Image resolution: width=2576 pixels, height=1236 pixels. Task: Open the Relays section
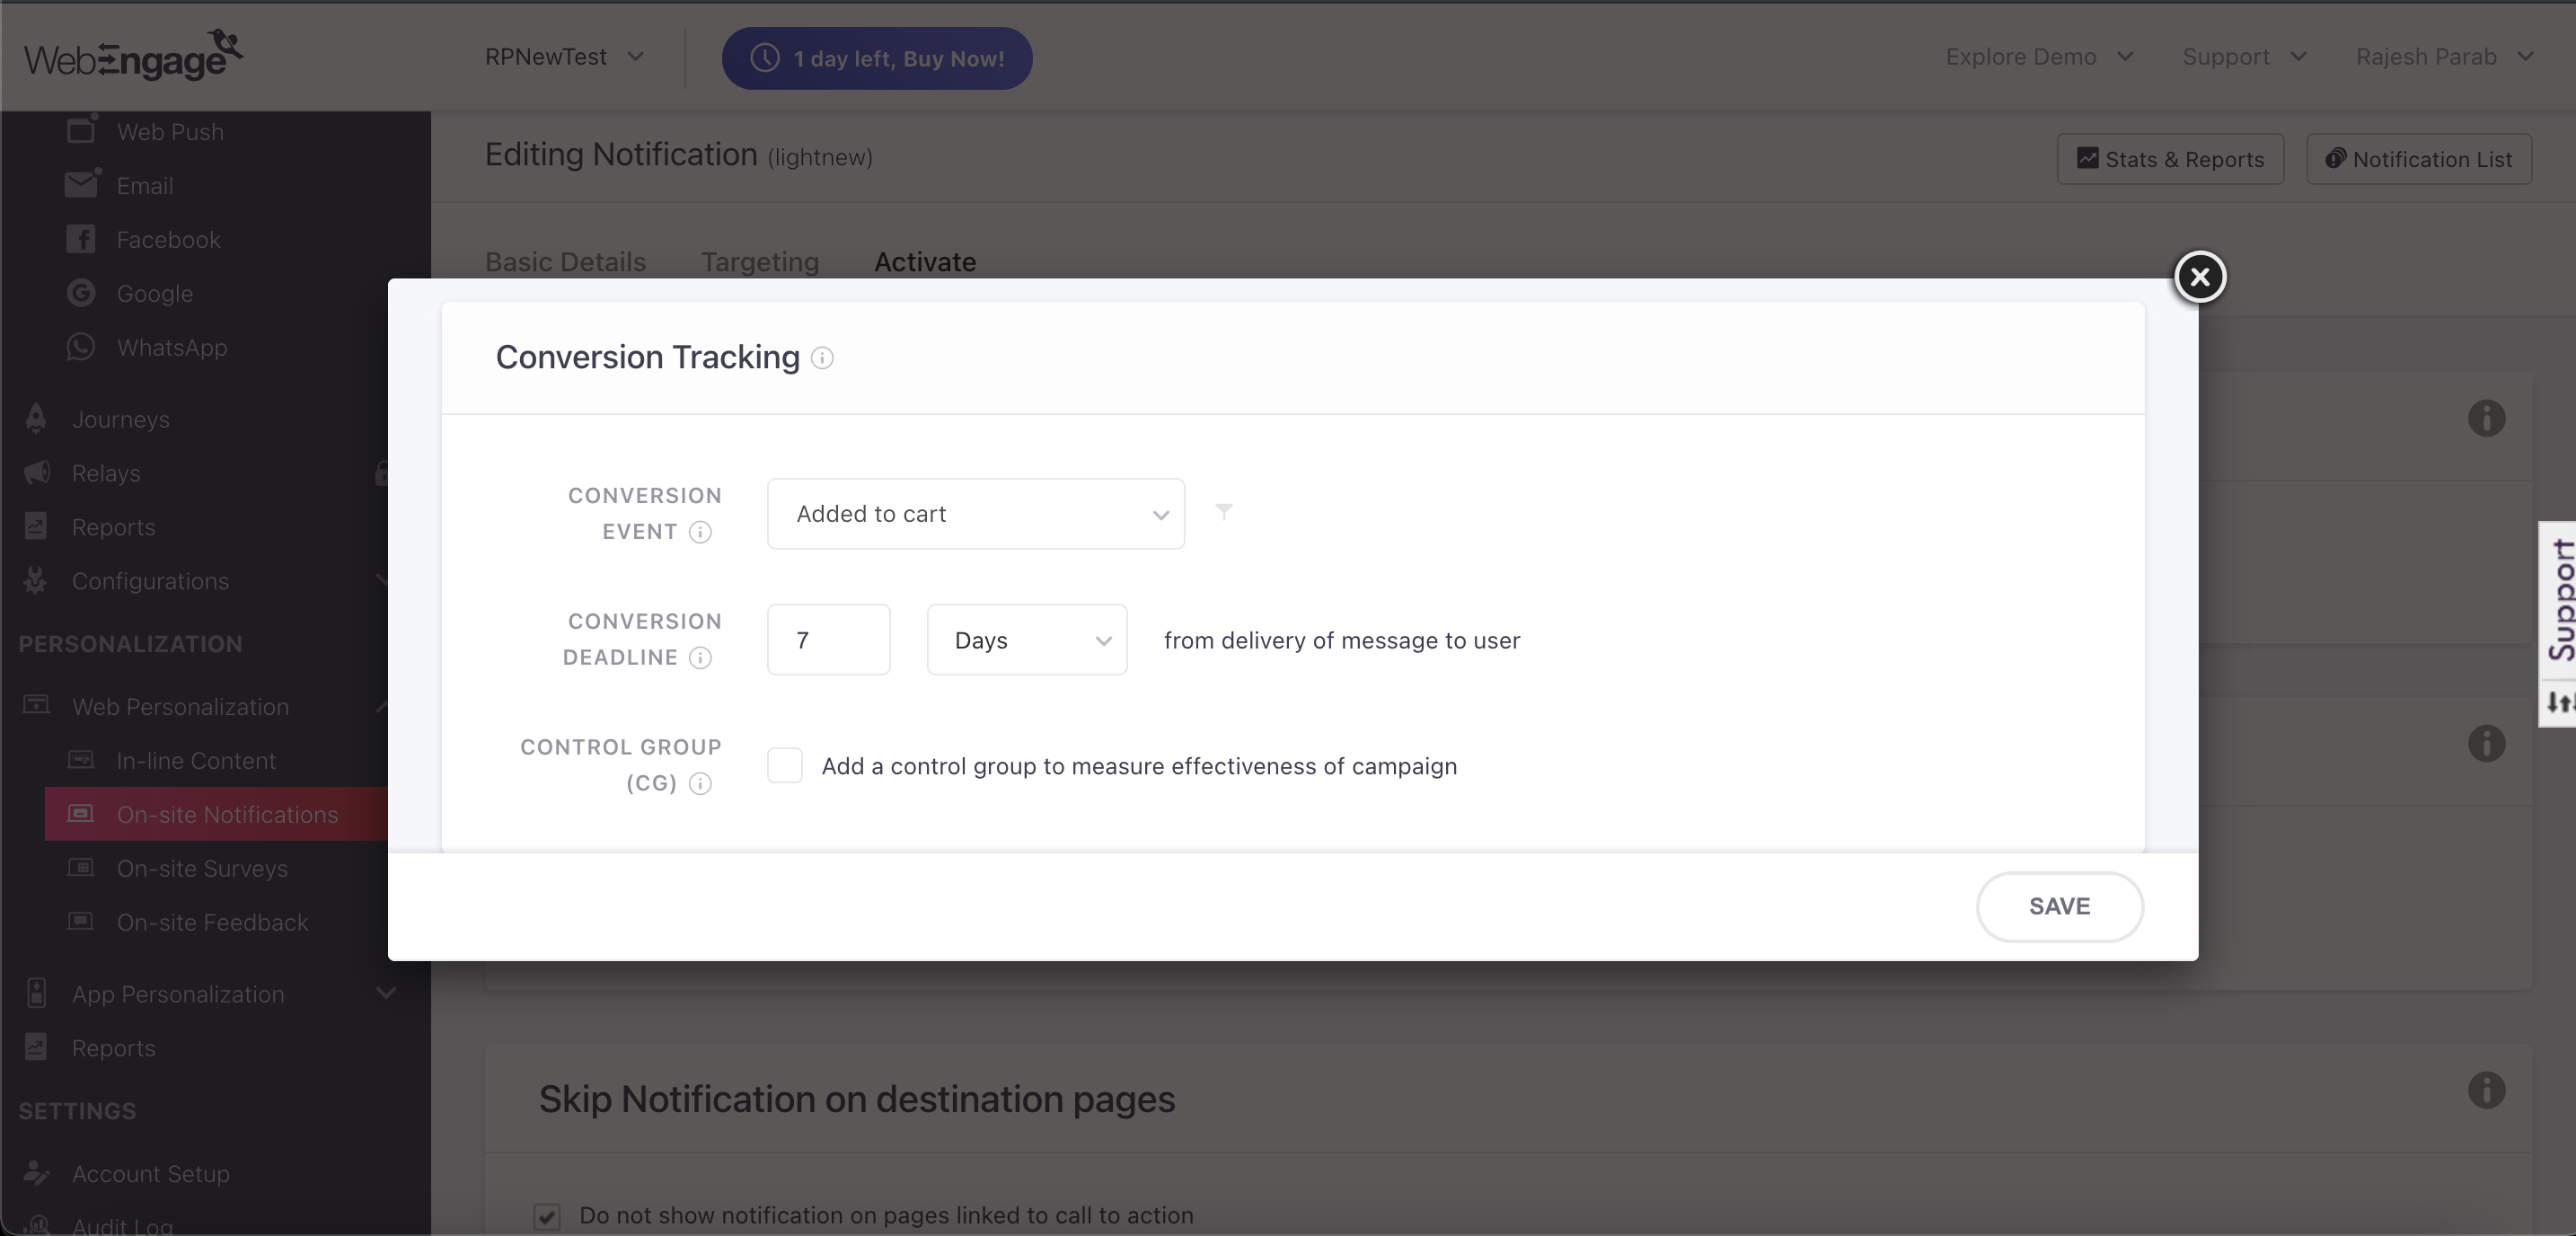coord(106,472)
